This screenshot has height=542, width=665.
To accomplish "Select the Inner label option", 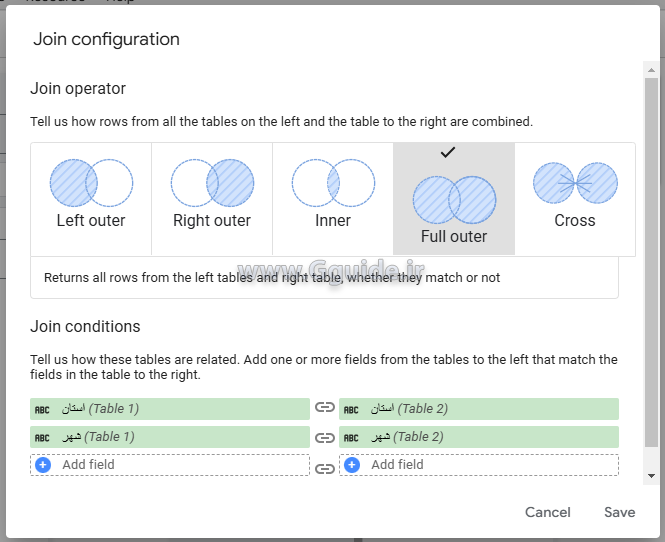I will pyautogui.click(x=333, y=221).
